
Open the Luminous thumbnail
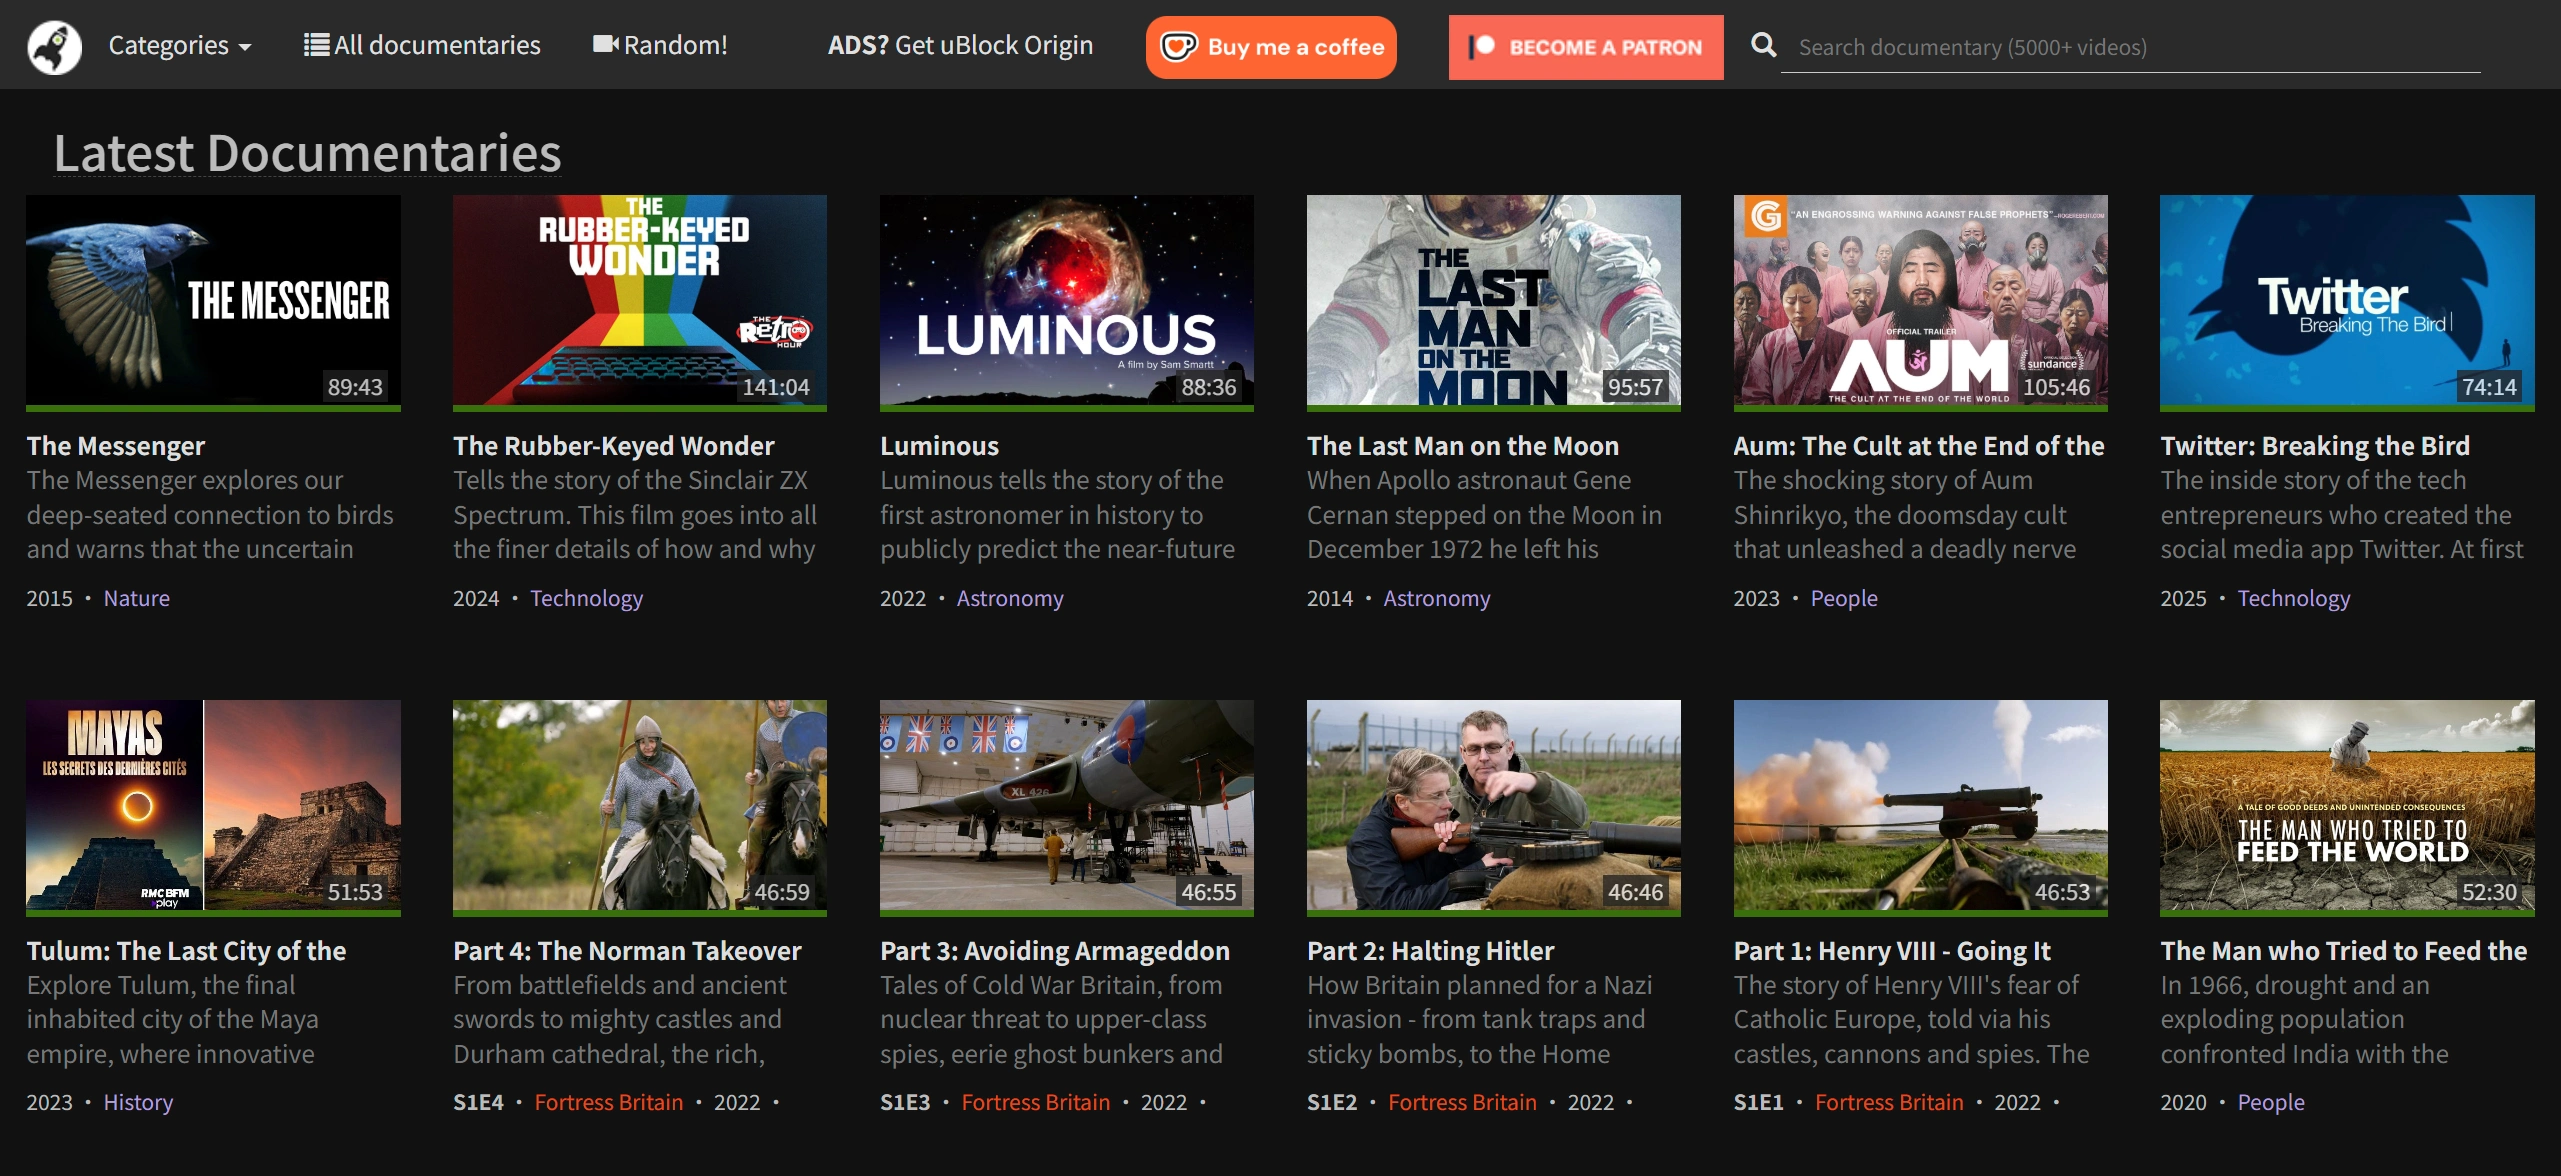click(x=1067, y=302)
